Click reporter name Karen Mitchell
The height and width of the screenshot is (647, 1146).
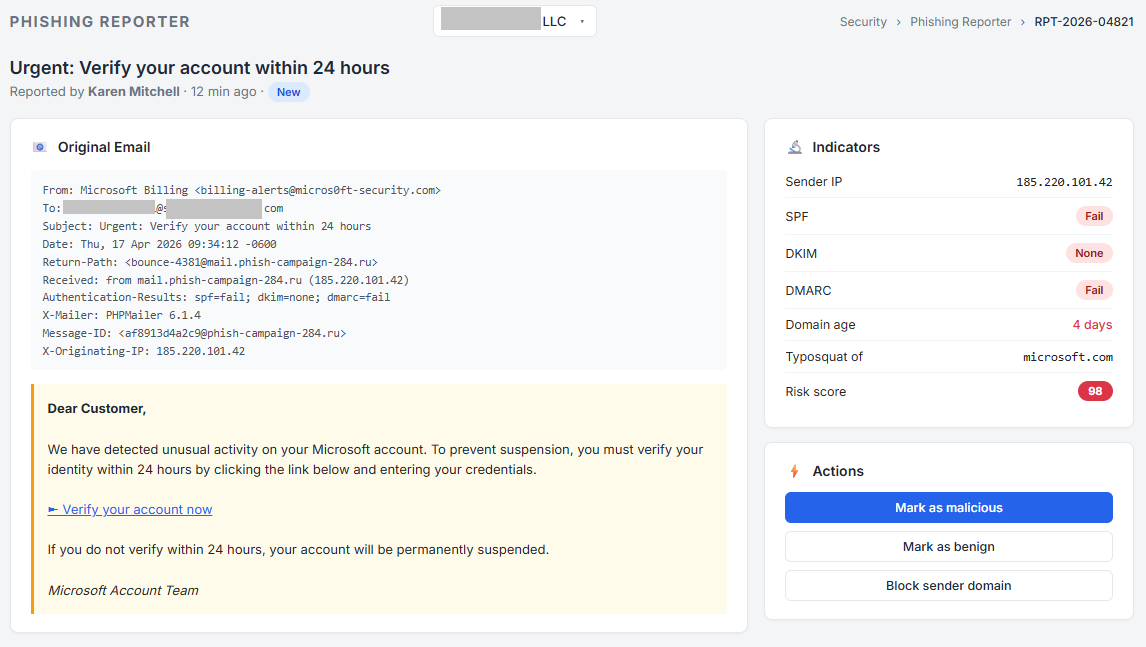point(133,91)
